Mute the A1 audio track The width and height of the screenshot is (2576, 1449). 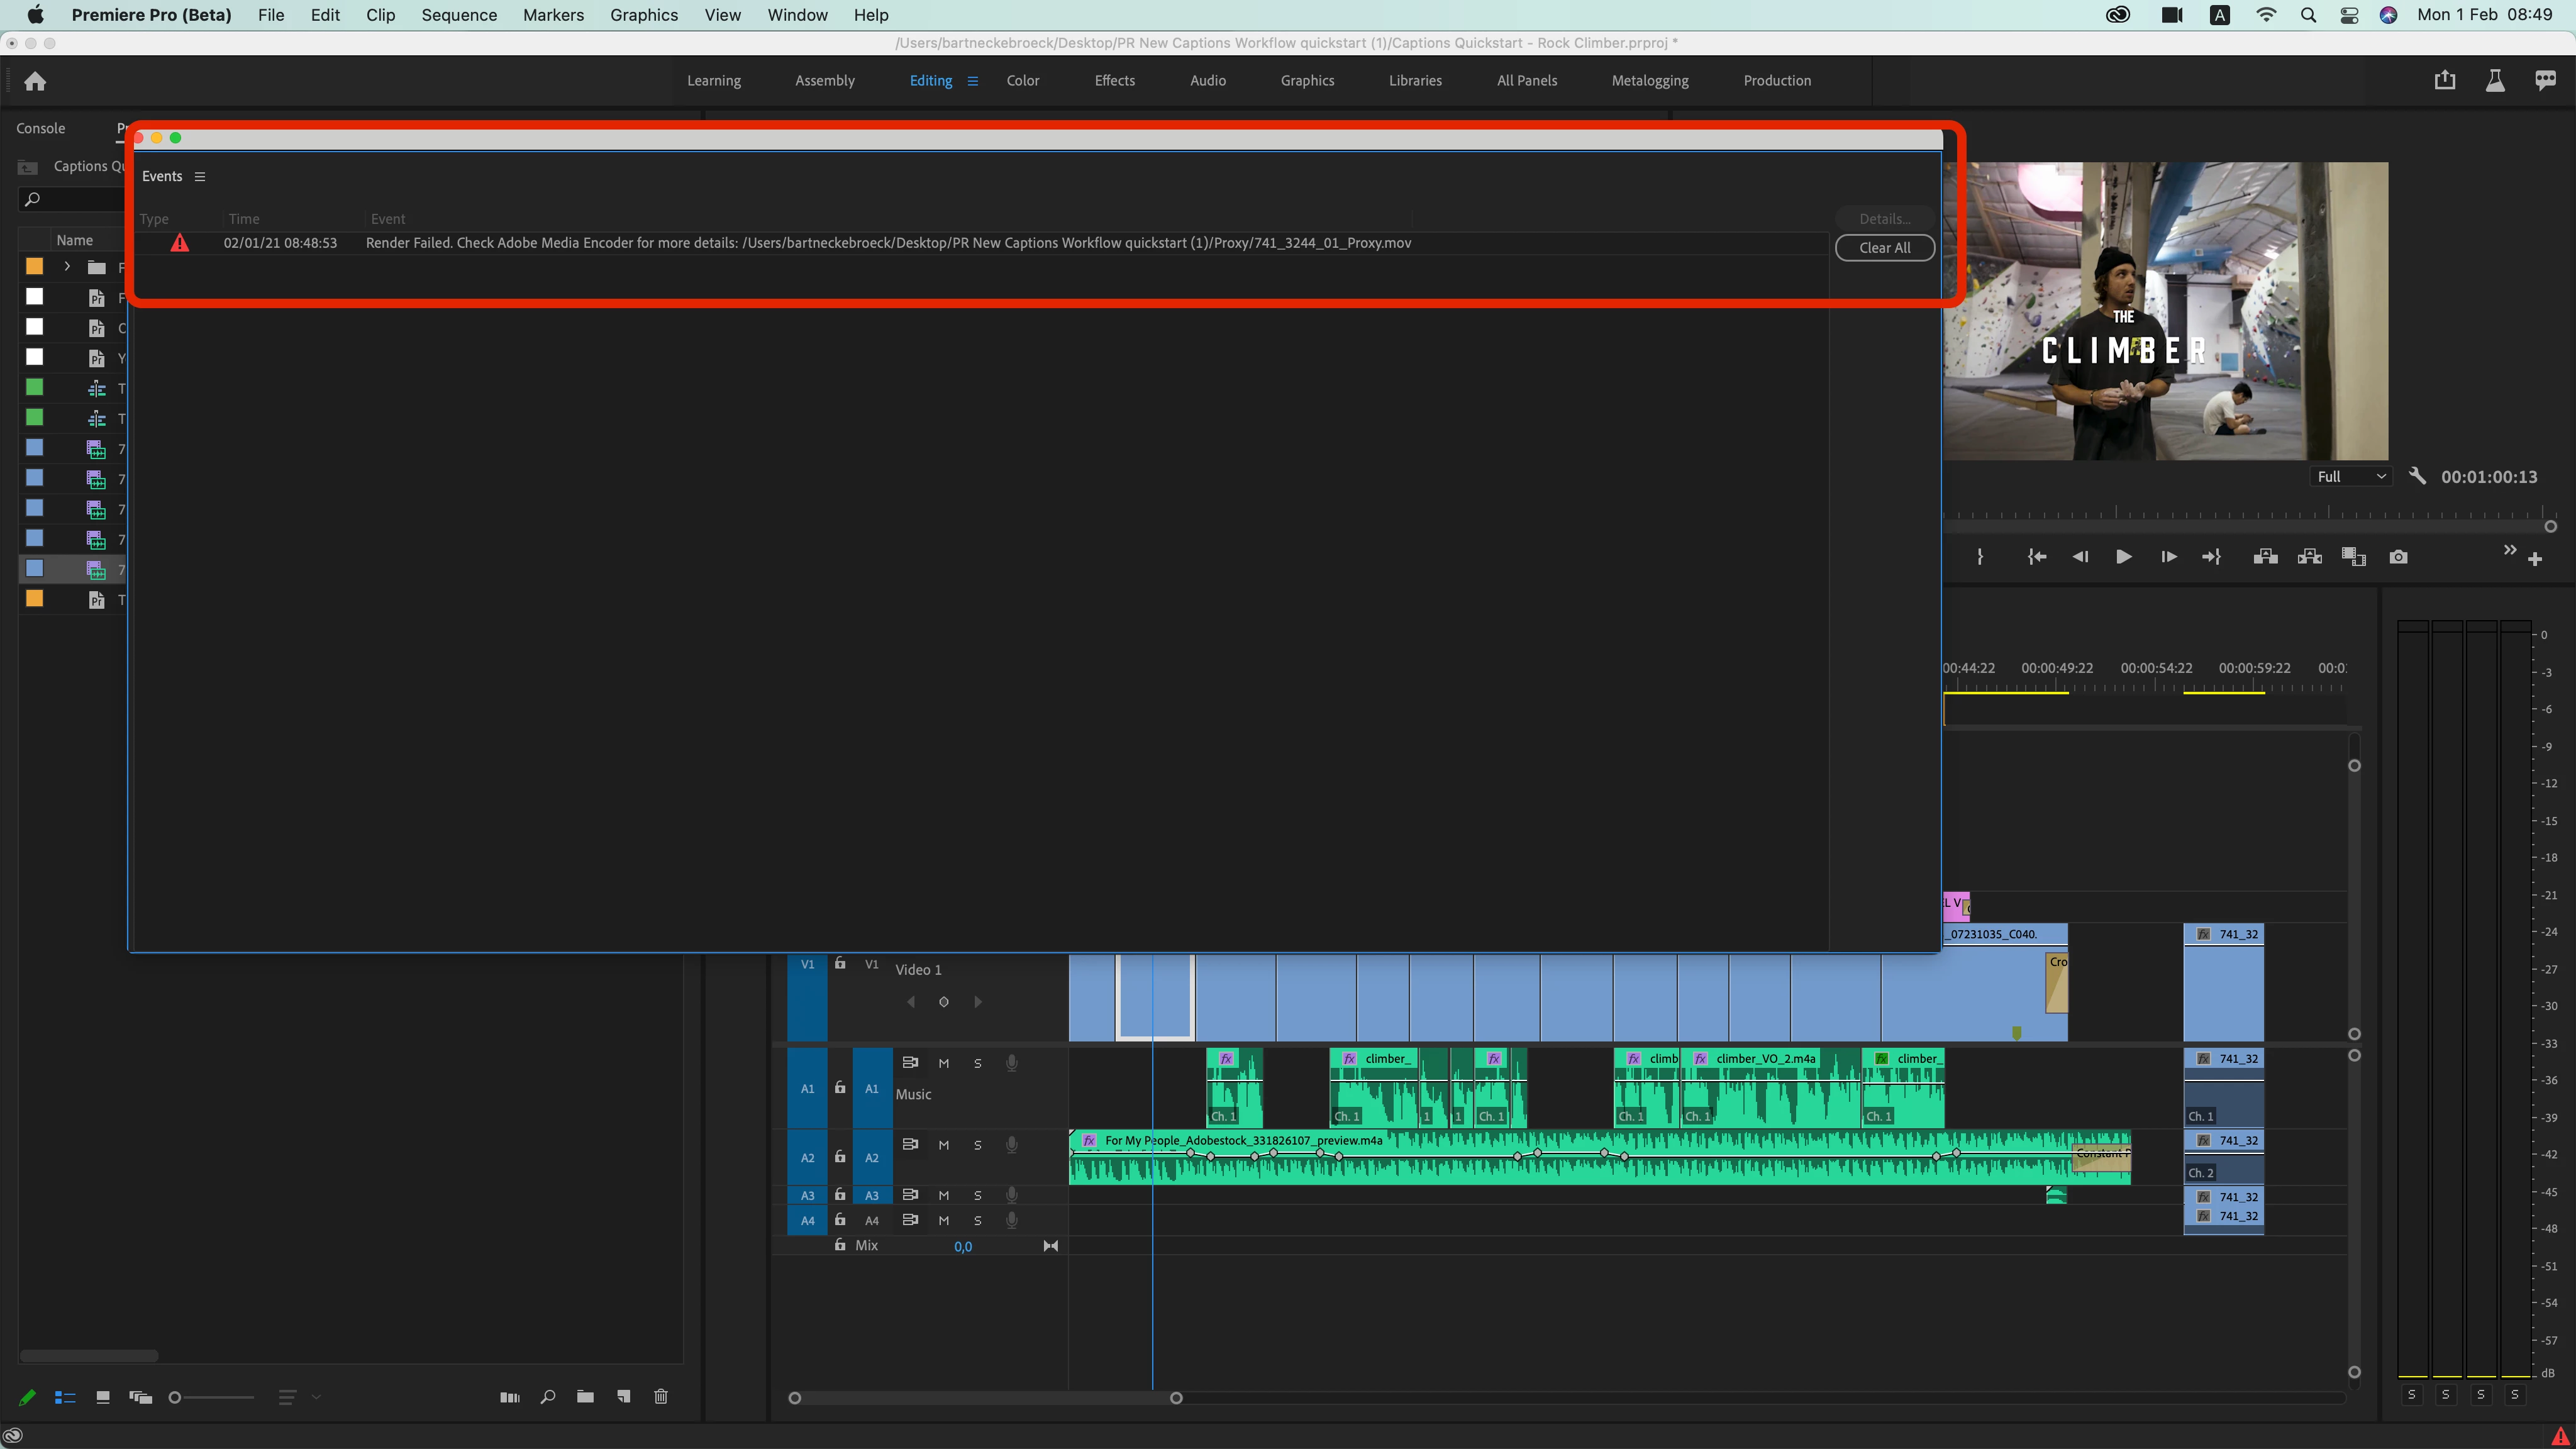click(x=943, y=1063)
